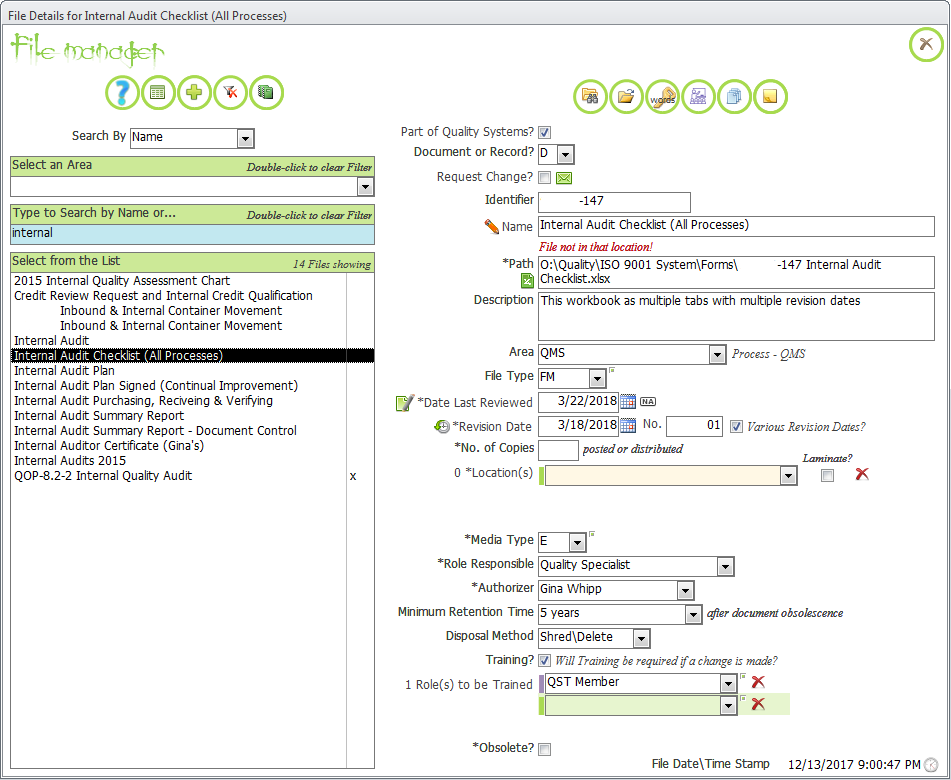951x780 pixels.
Task: Add a new file with the plus icon
Action: click(194, 93)
